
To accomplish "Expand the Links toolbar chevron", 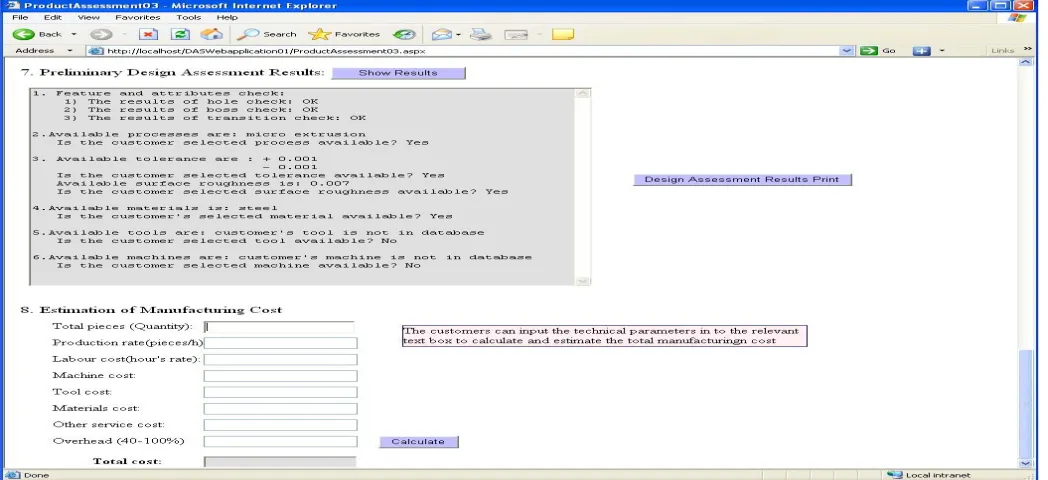I will (1028, 50).
